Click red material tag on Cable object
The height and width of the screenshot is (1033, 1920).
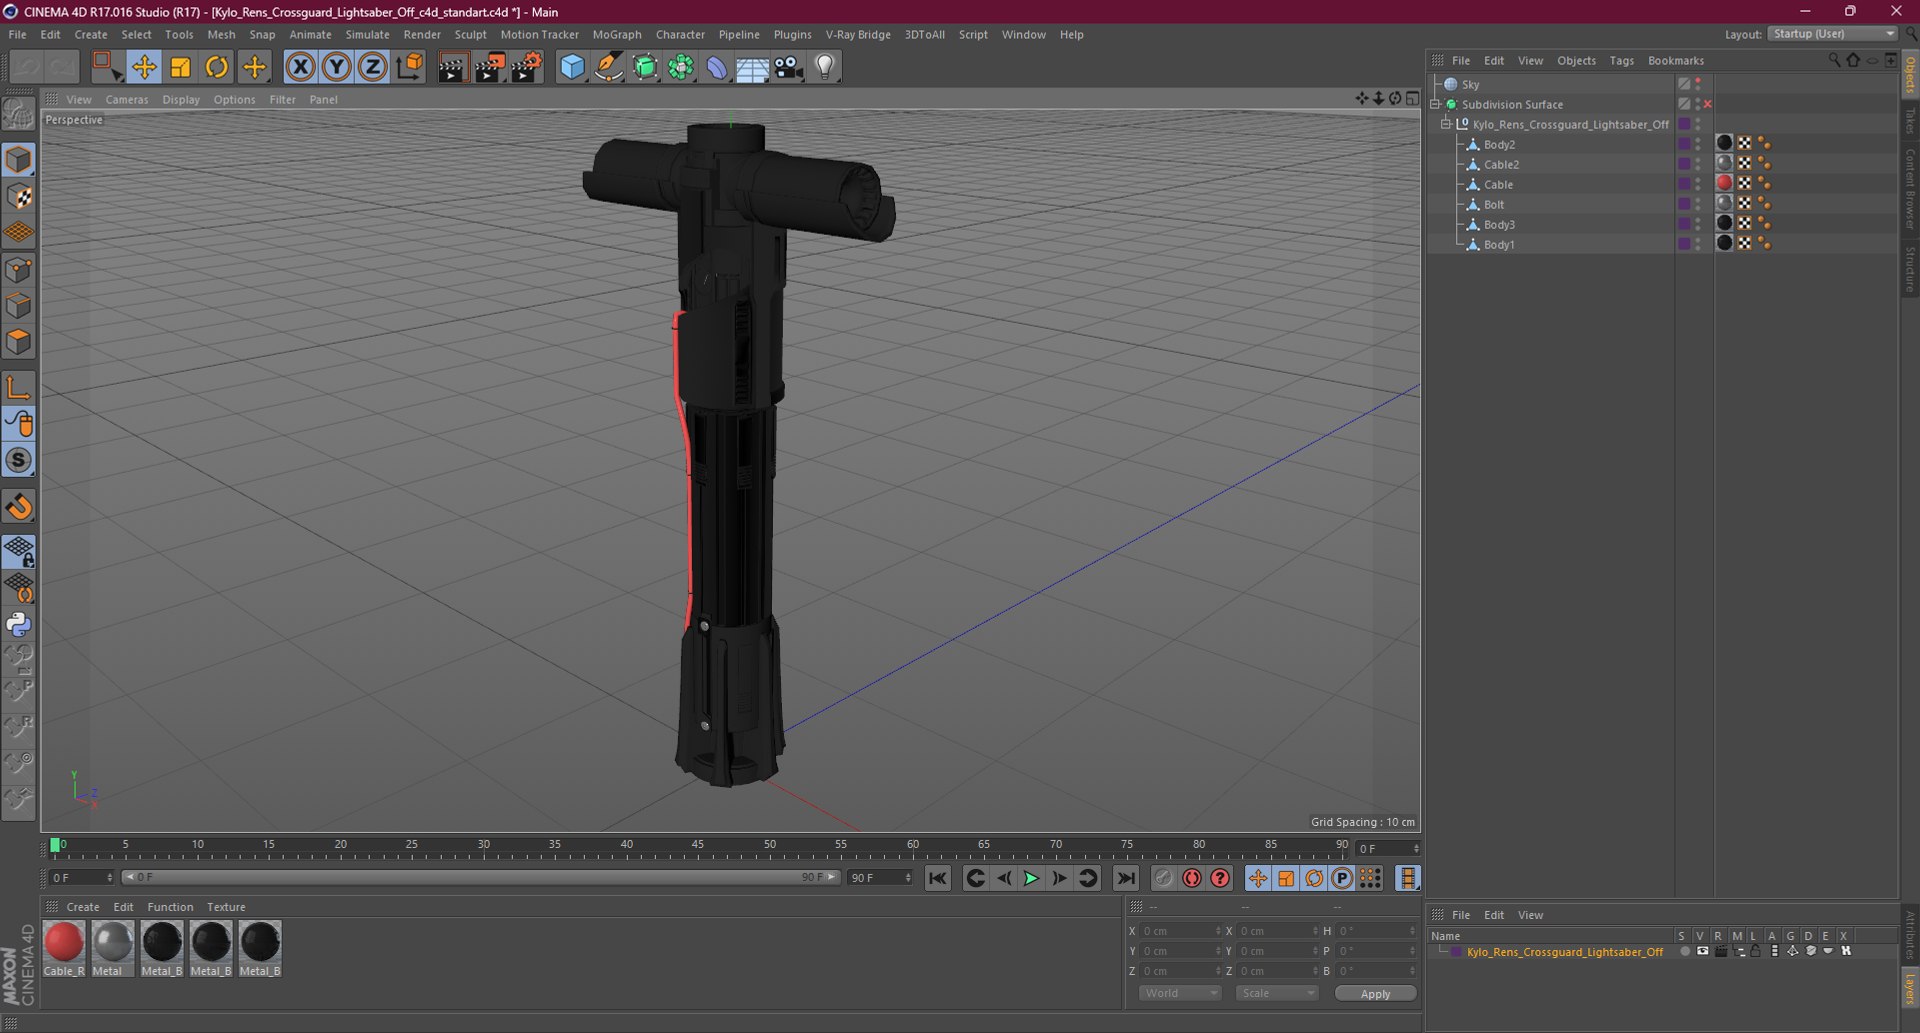point(1724,183)
